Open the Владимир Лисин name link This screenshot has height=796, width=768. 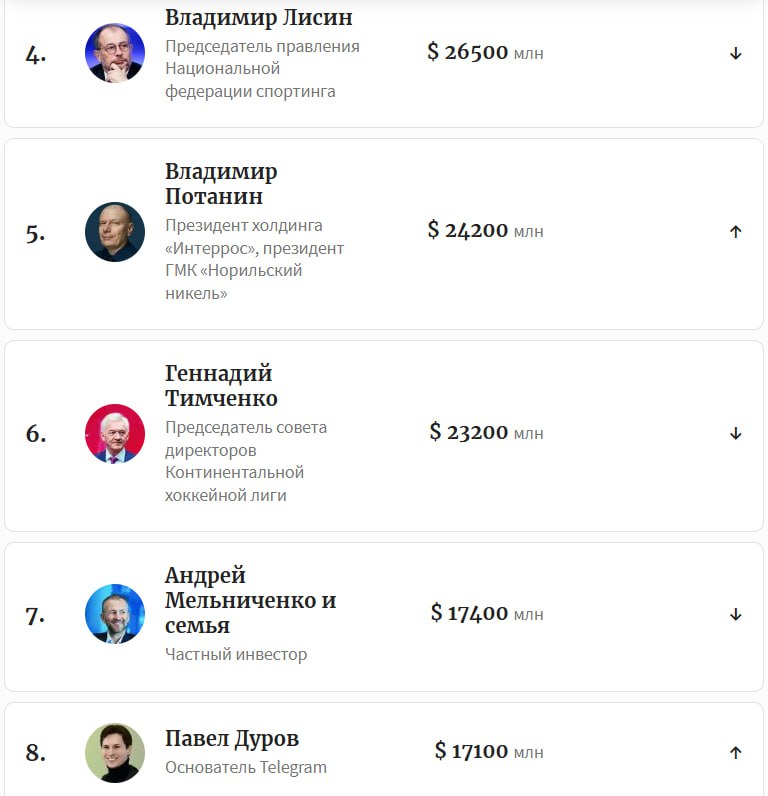(258, 18)
